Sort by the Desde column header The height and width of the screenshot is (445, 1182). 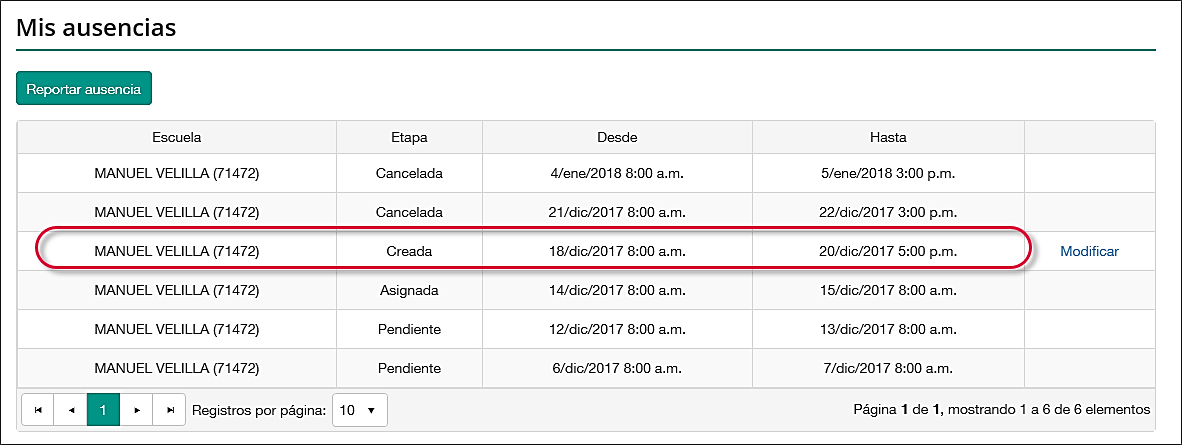click(x=617, y=137)
